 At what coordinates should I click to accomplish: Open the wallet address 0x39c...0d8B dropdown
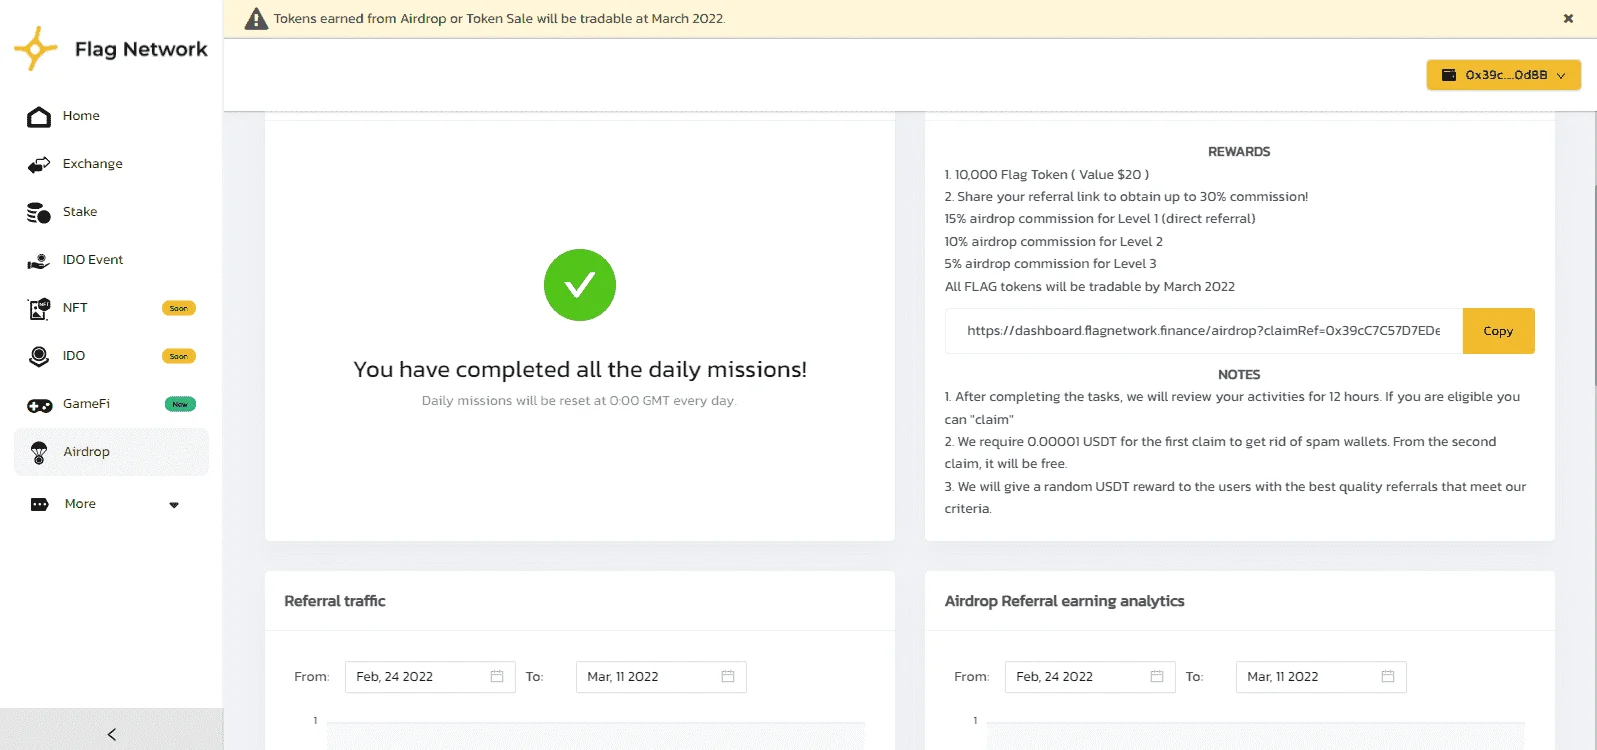tap(1504, 75)
